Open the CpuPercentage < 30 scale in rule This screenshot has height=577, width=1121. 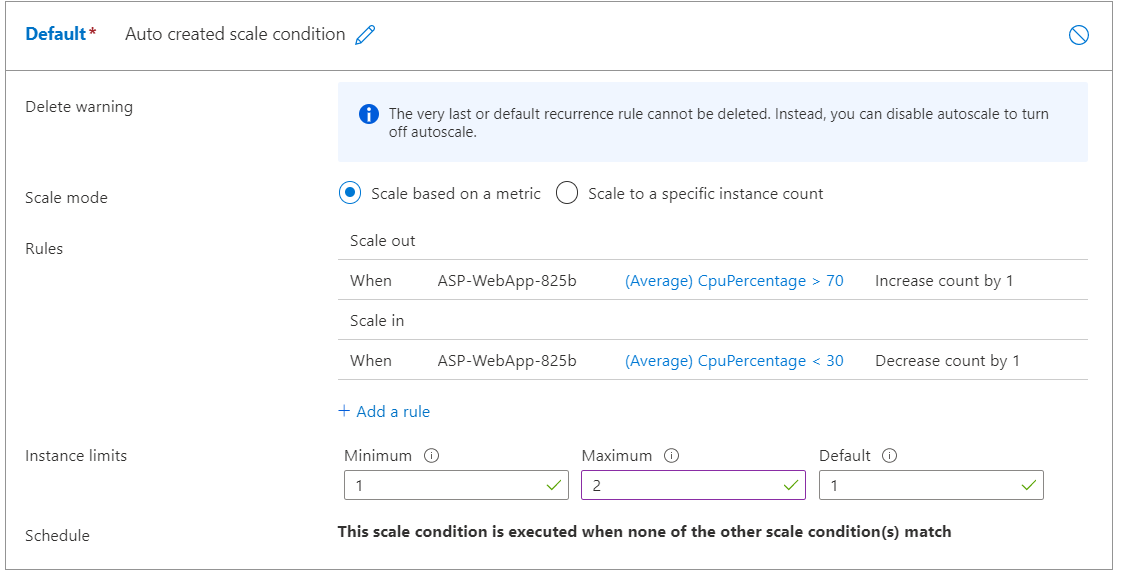tap(734, 361)
